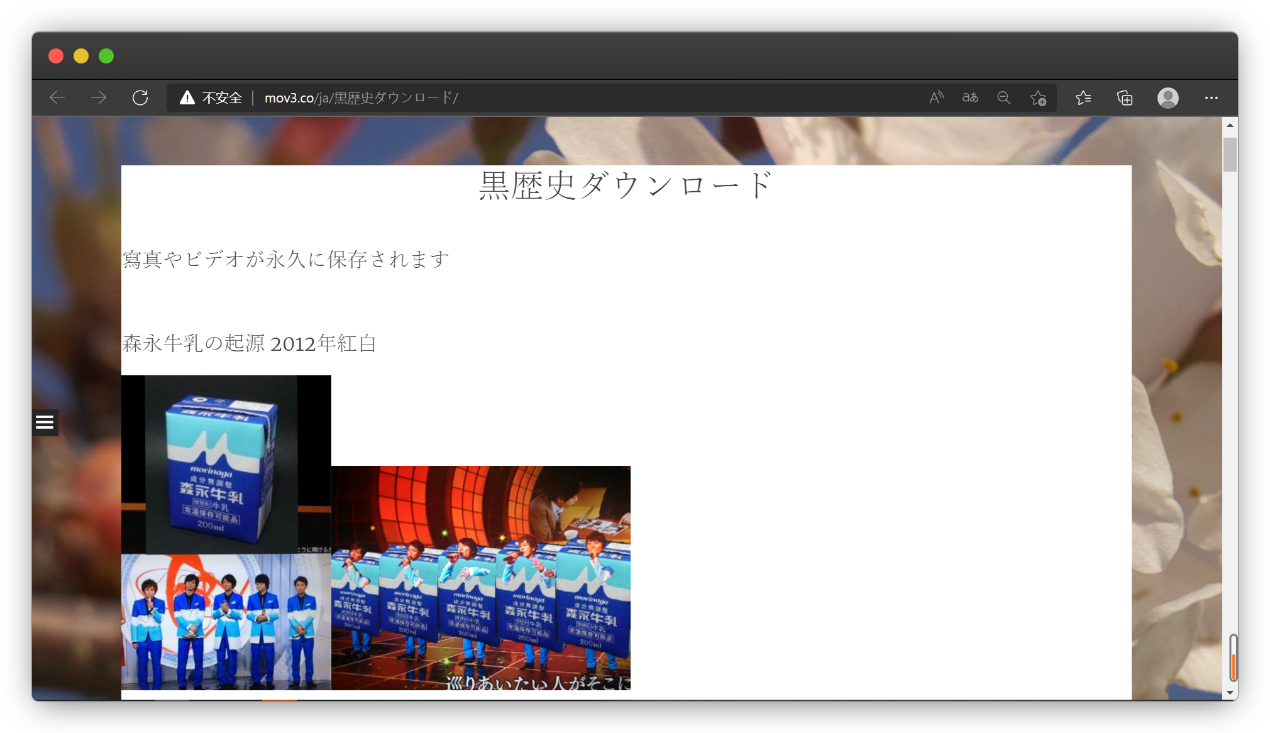The image size is (1270, 733).
Task: Open the hamburger side menu on page
Action: (x=45, y=422)
